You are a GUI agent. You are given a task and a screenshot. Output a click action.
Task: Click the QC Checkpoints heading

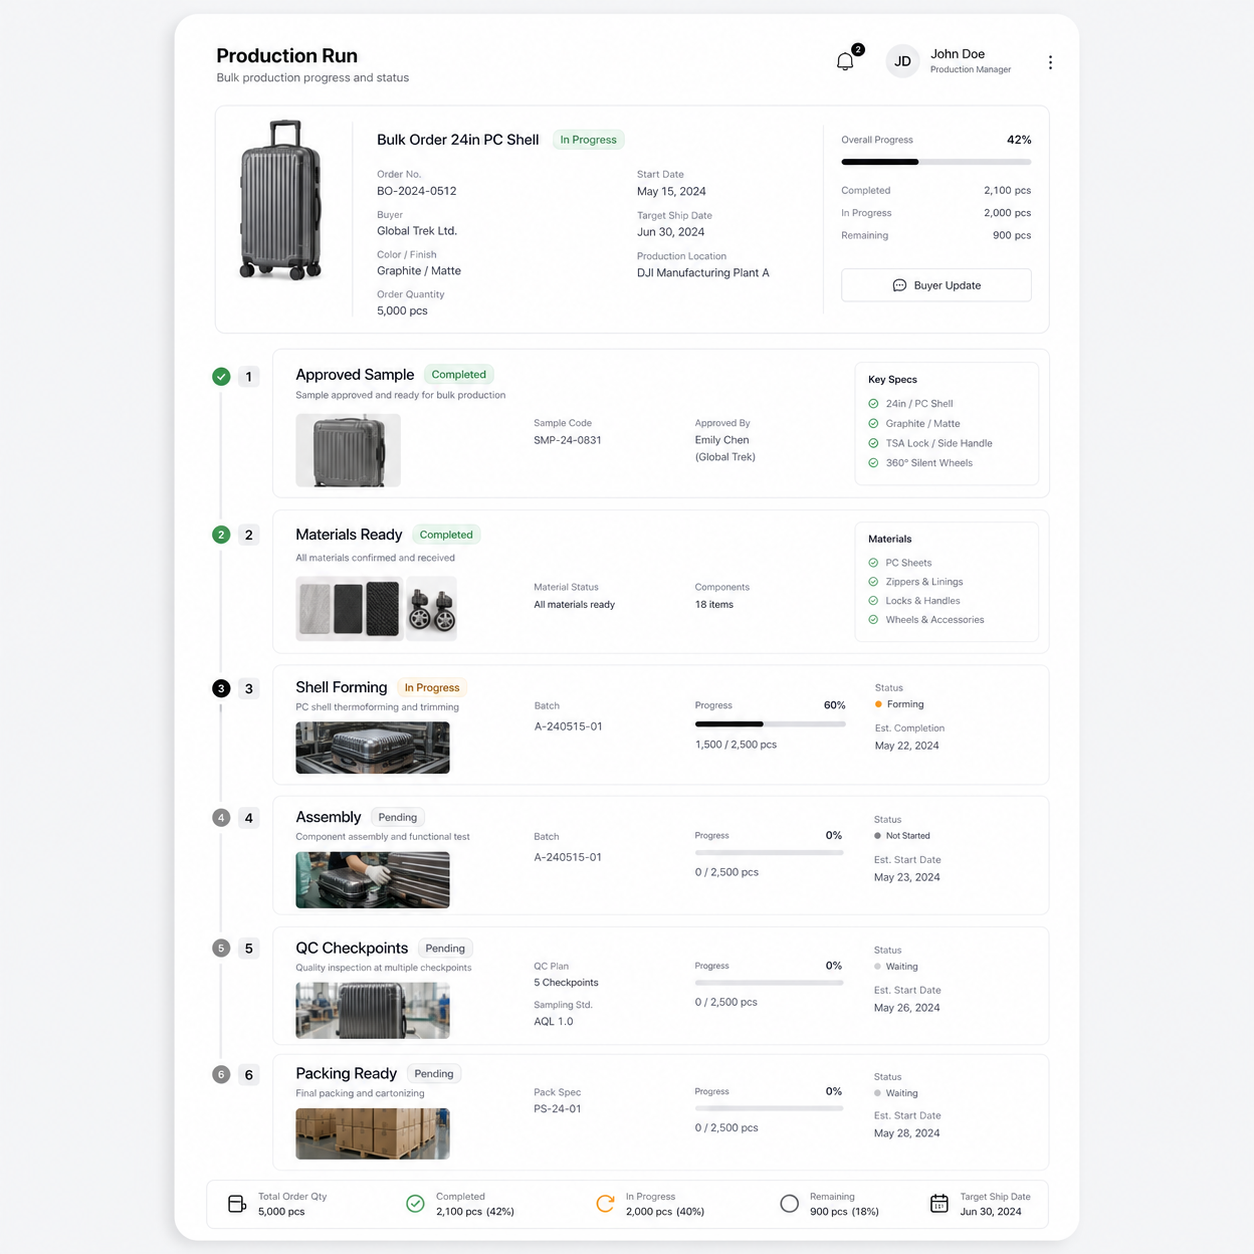click(x=352, y=948)
